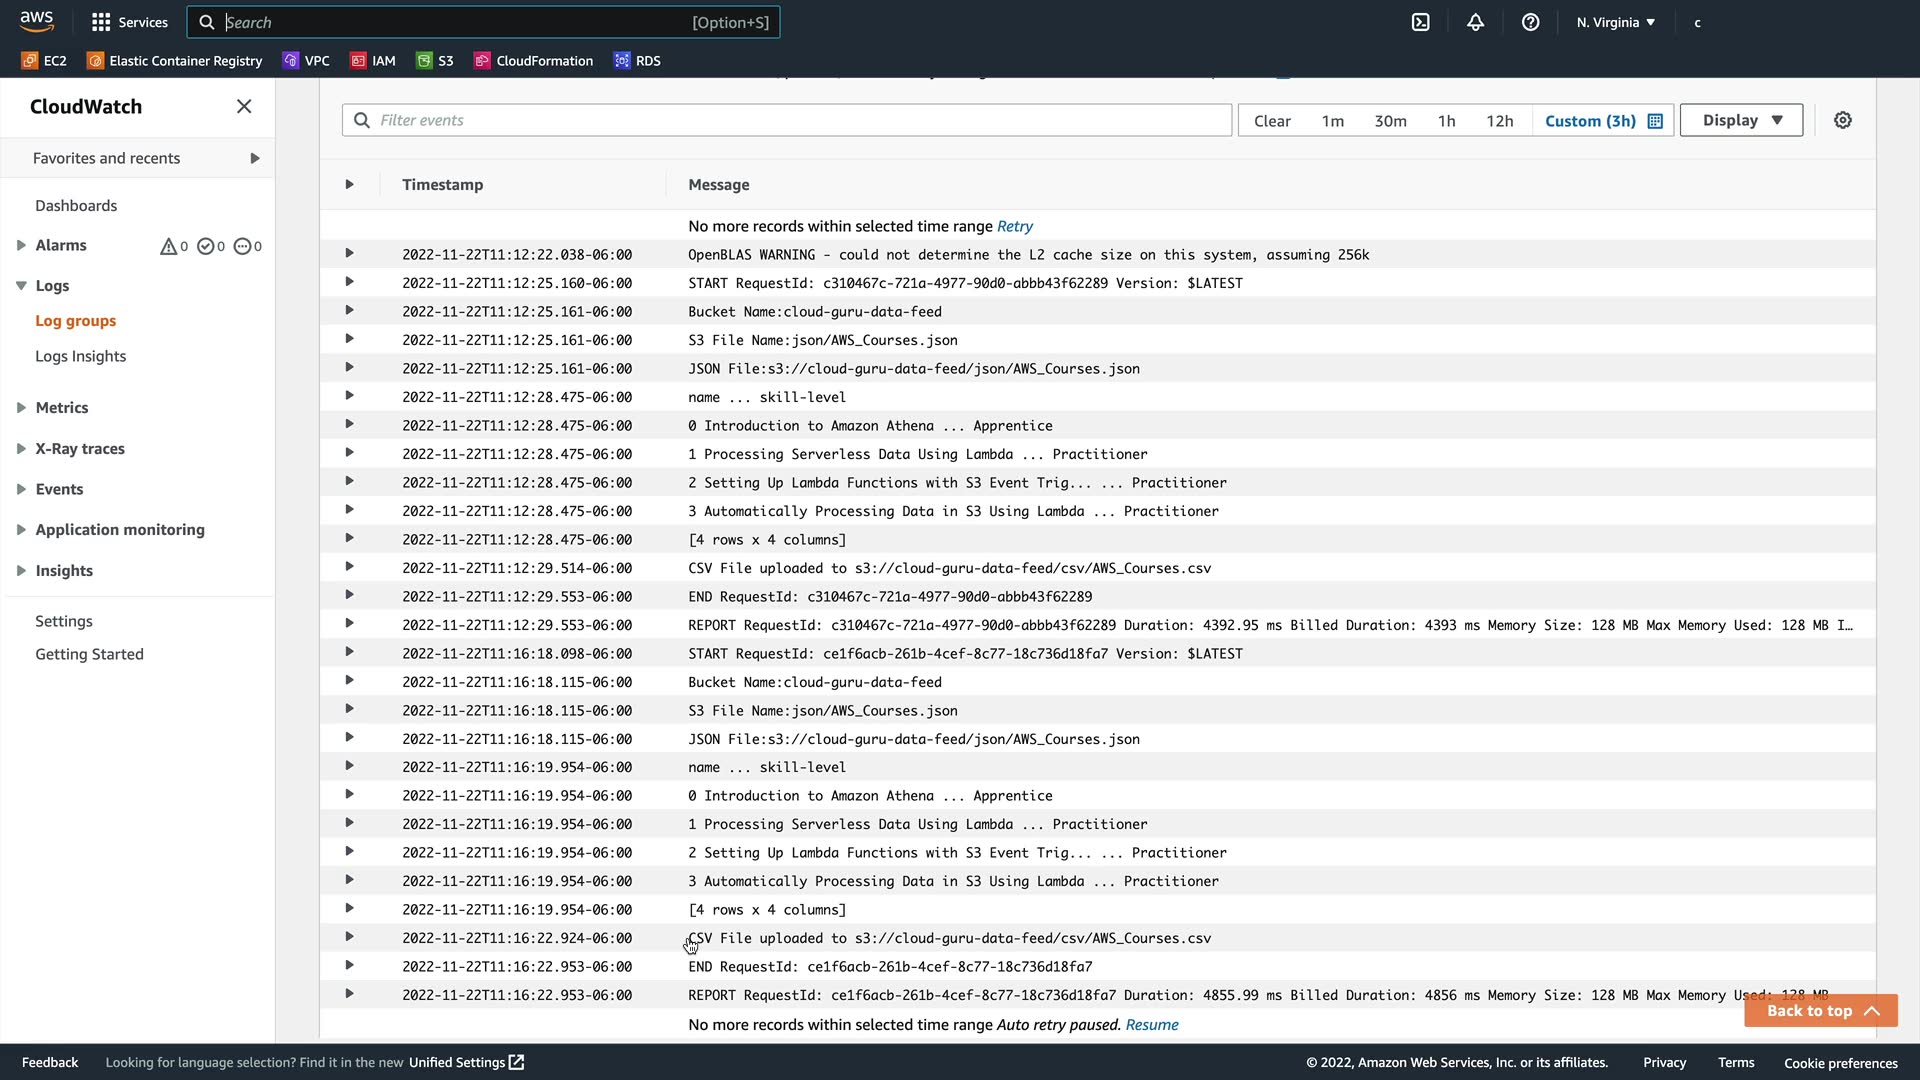Click the Back to top button
This screenshot has width=1920, height=1080.
[1820, 1011]
